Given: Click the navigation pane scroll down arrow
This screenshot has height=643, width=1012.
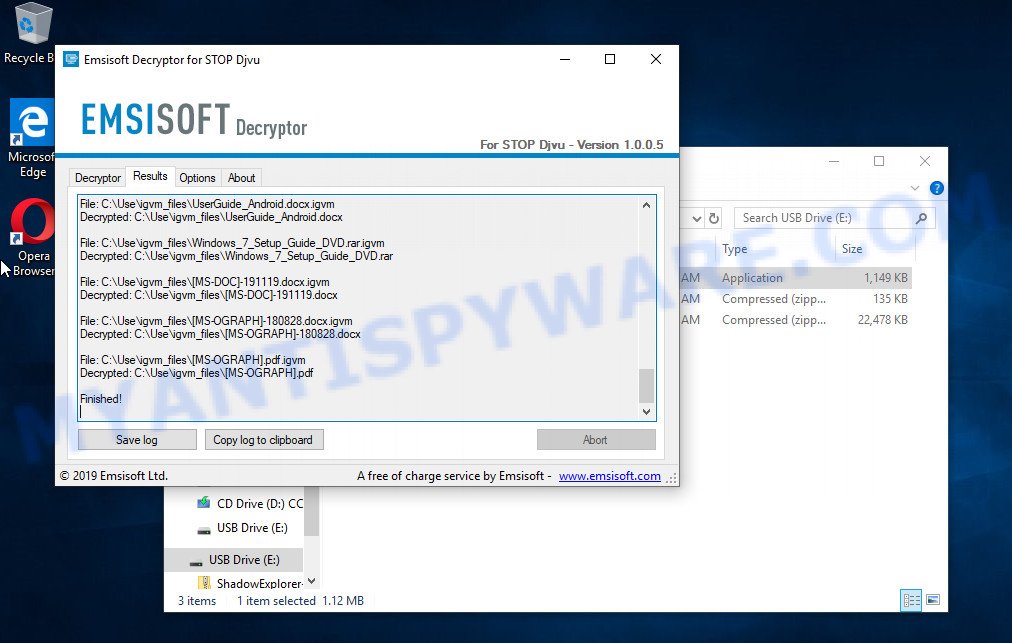Looking at the screenshot, I should (312, 581).
